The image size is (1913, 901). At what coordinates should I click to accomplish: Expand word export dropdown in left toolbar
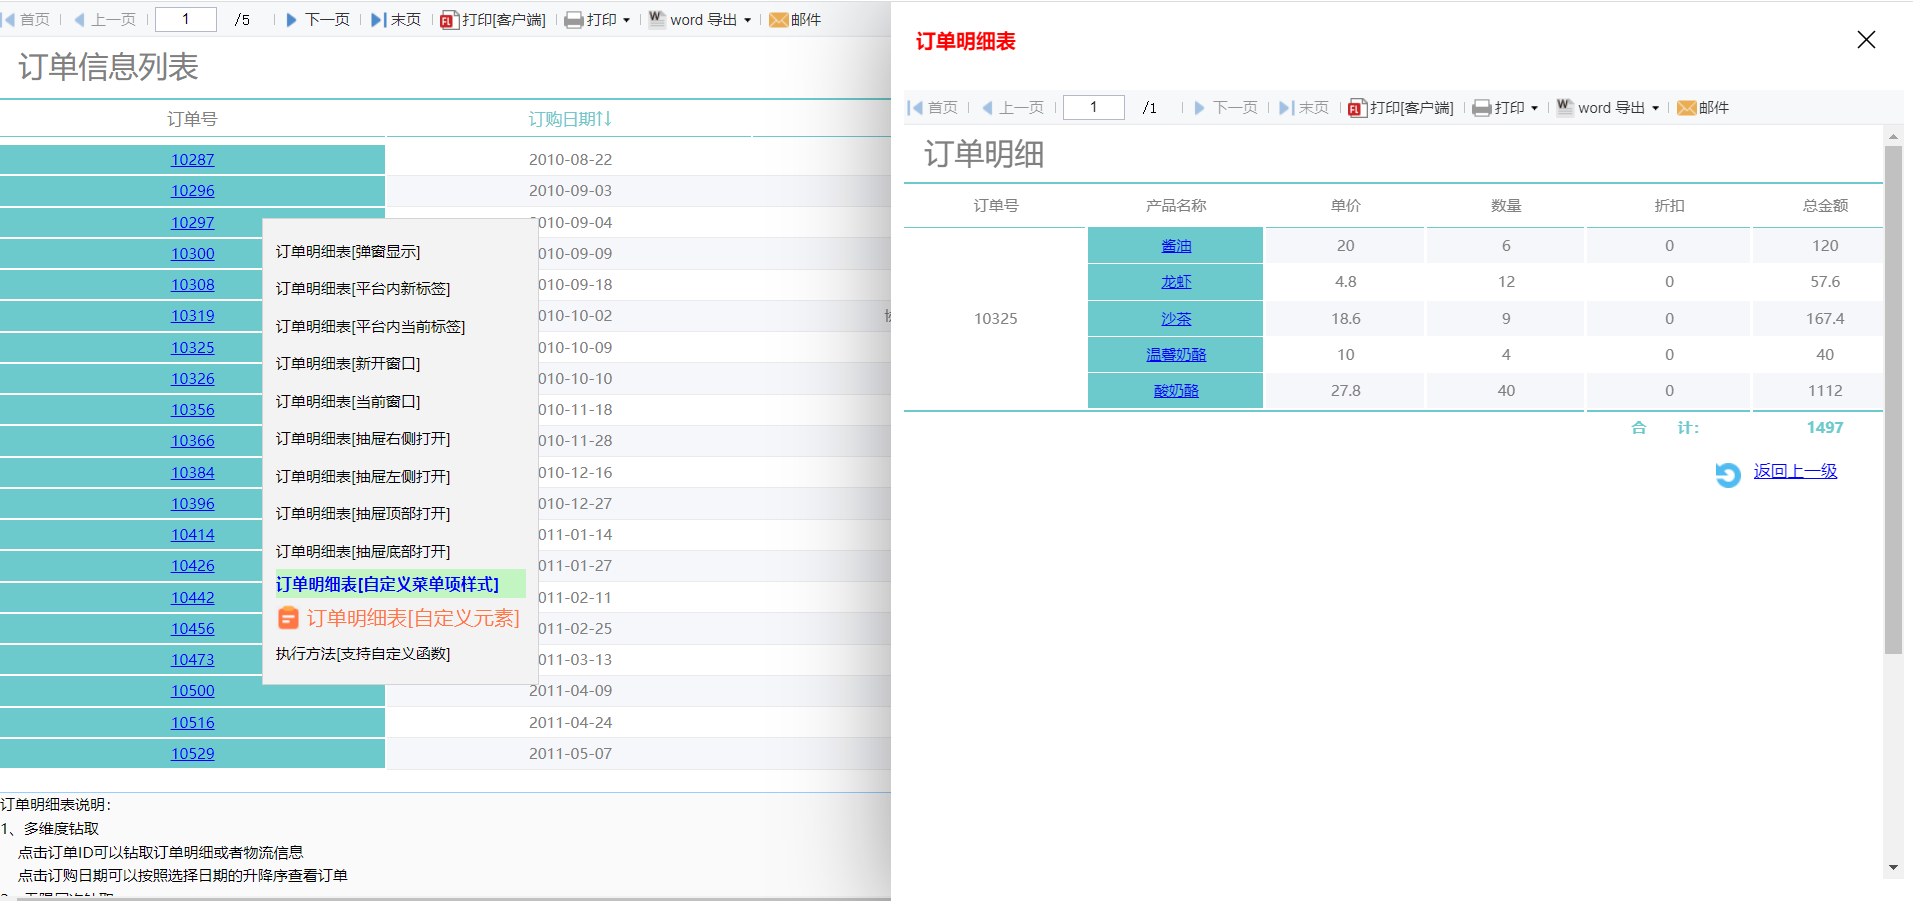click(747, 20)
